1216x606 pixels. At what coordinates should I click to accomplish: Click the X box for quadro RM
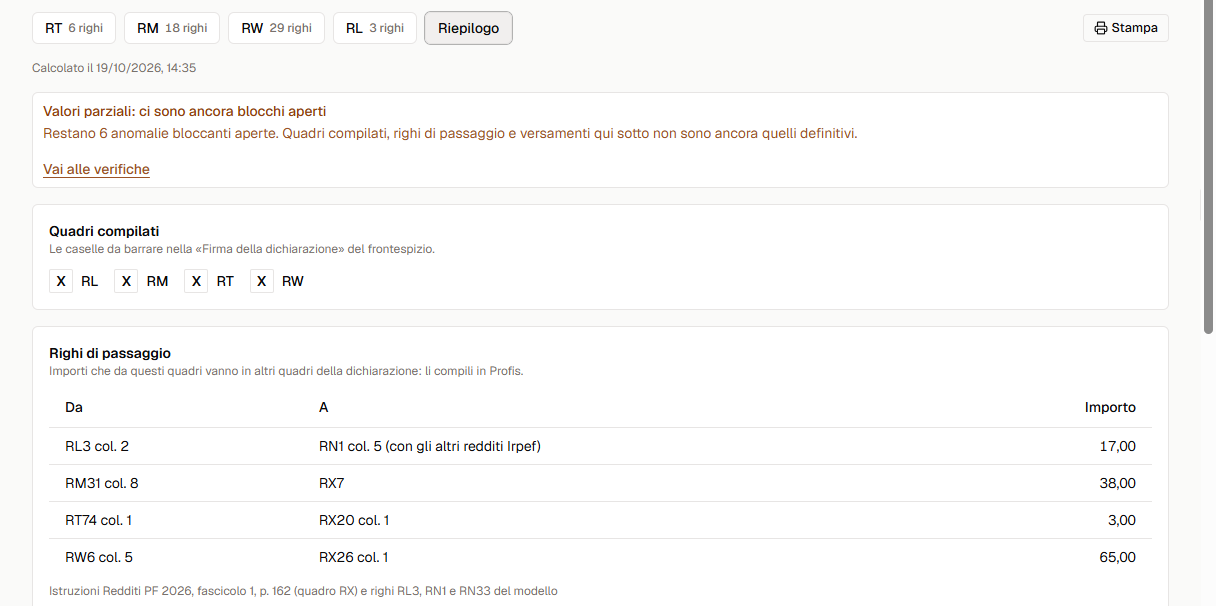pos(126,282)
